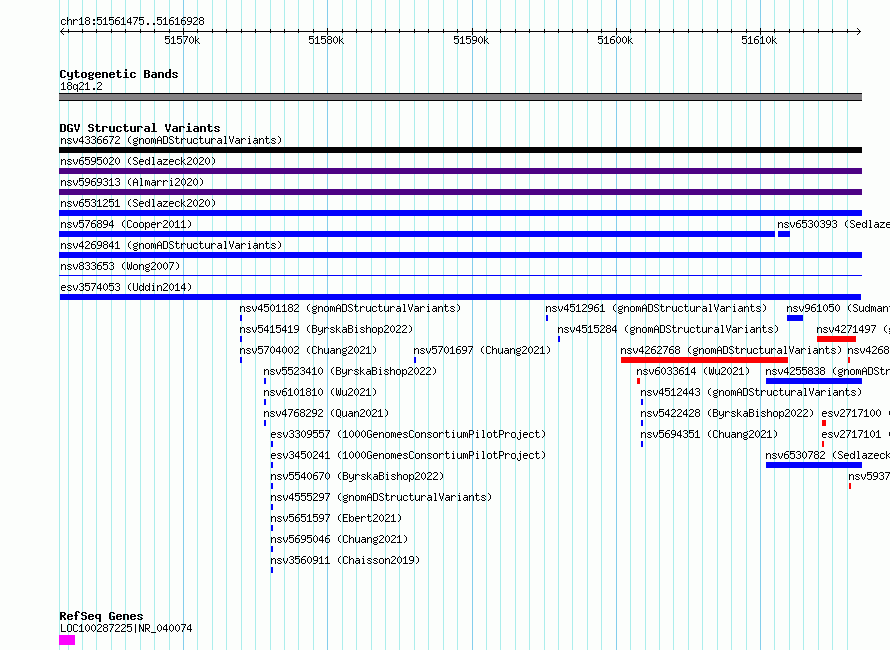The height and width of the screenshot is (650, 890).
Task: Open variant nsv6531251 (Sedlazeck2020) label
Action: pyautogui.click(x=138, y=203)
